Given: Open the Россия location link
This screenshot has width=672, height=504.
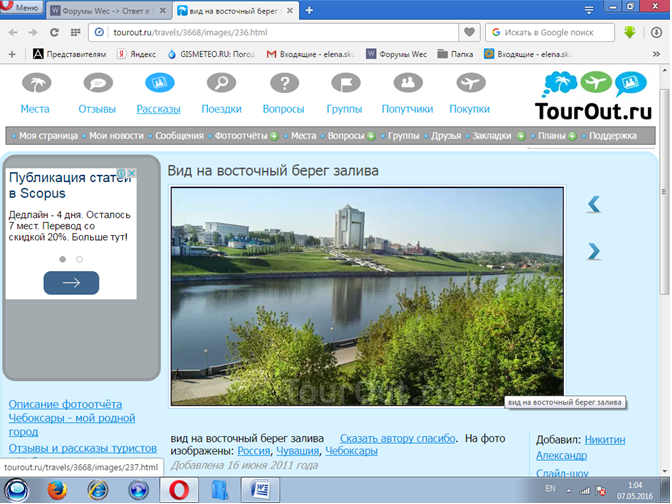Looking at the screenshot, I should (254, 451).
